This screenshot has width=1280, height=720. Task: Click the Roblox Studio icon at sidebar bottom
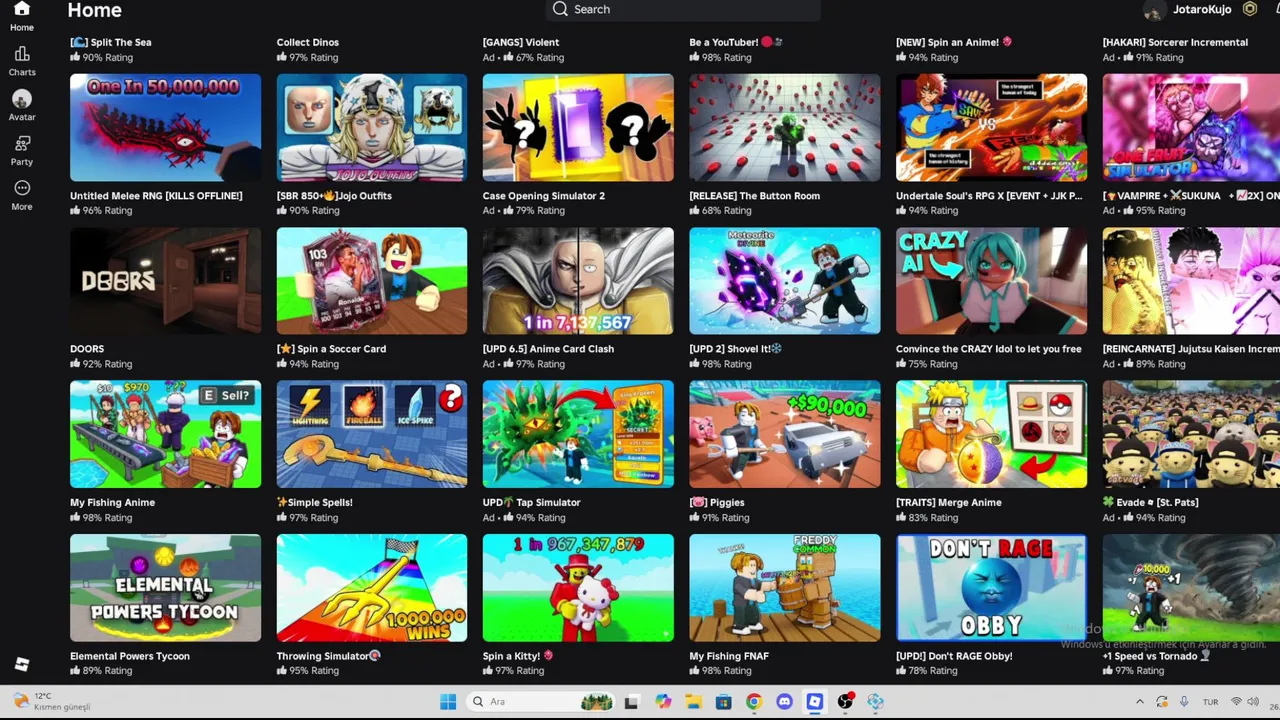[x=22, y=664]
